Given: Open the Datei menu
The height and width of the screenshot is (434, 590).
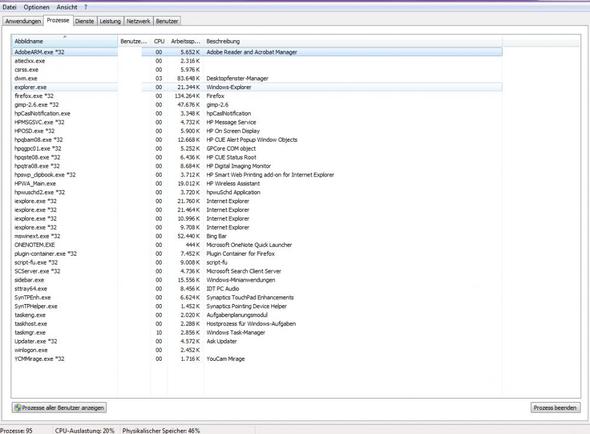Looking at the screenshot, I should click(x=9, y=7).
